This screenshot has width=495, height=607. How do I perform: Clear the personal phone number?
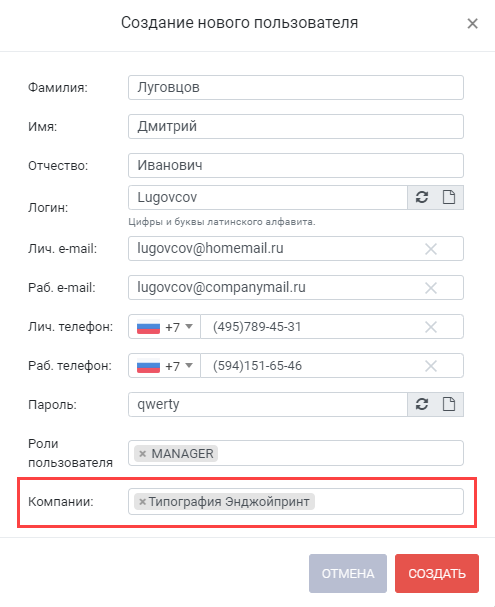pos(431,327)
